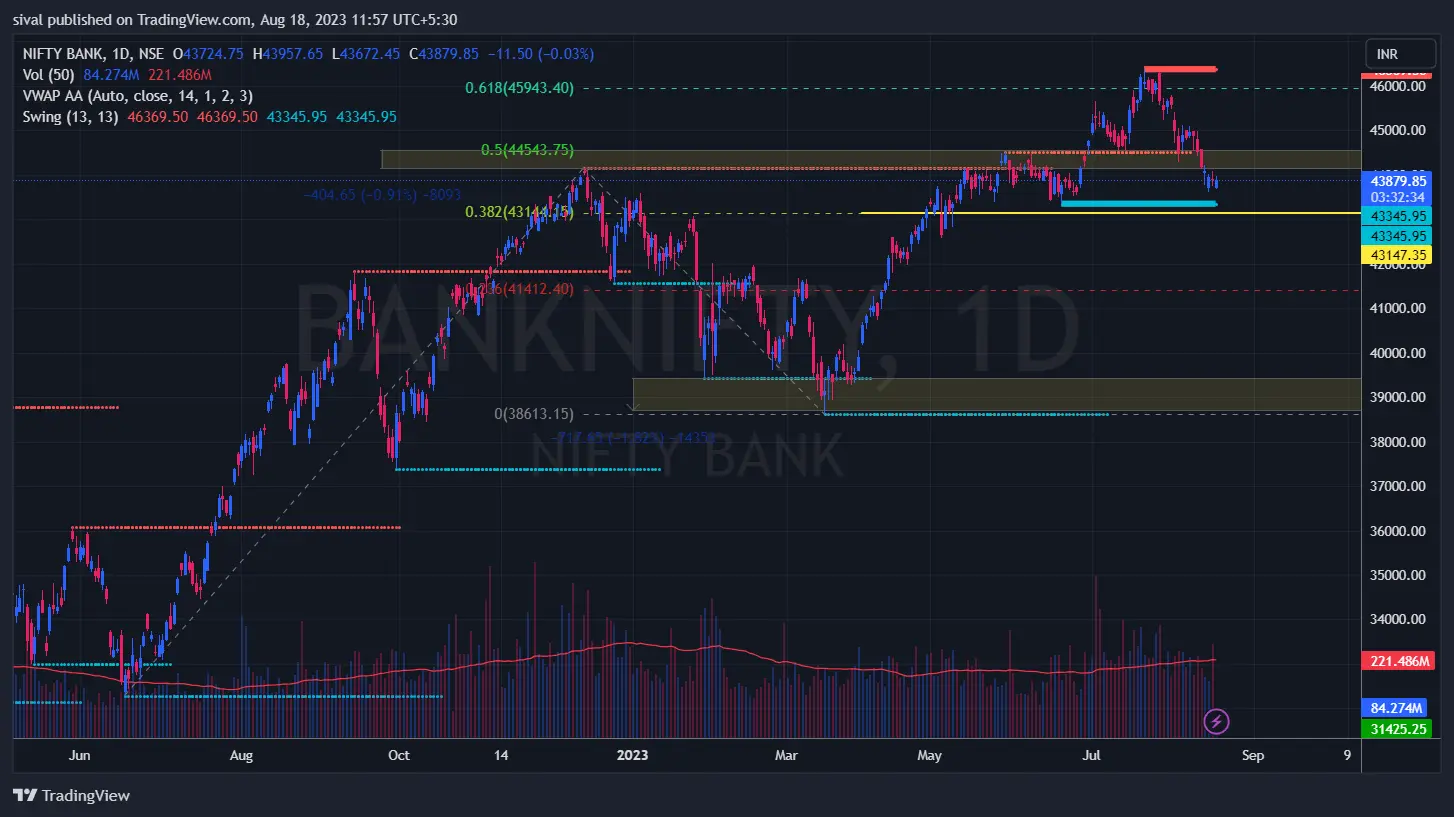This screenshot has width=1454, height=817.
Task: Click the low value L43672.45
Action: coord(366,54)
